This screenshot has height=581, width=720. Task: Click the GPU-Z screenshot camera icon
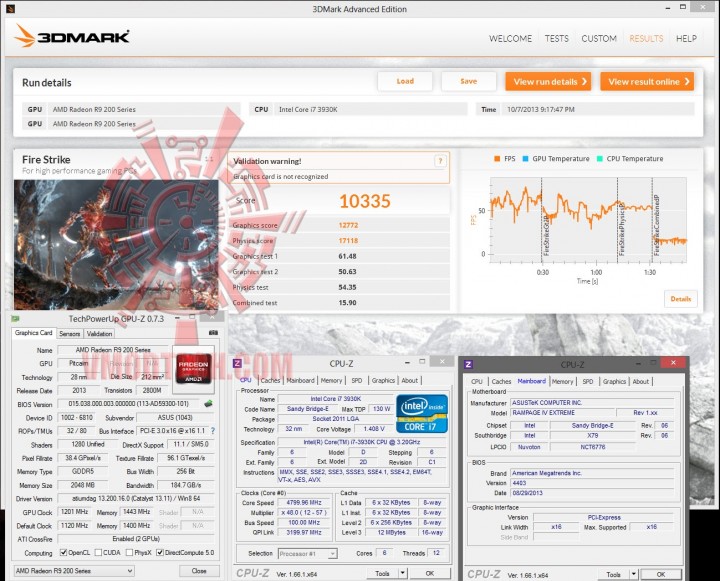click(213, 333)
